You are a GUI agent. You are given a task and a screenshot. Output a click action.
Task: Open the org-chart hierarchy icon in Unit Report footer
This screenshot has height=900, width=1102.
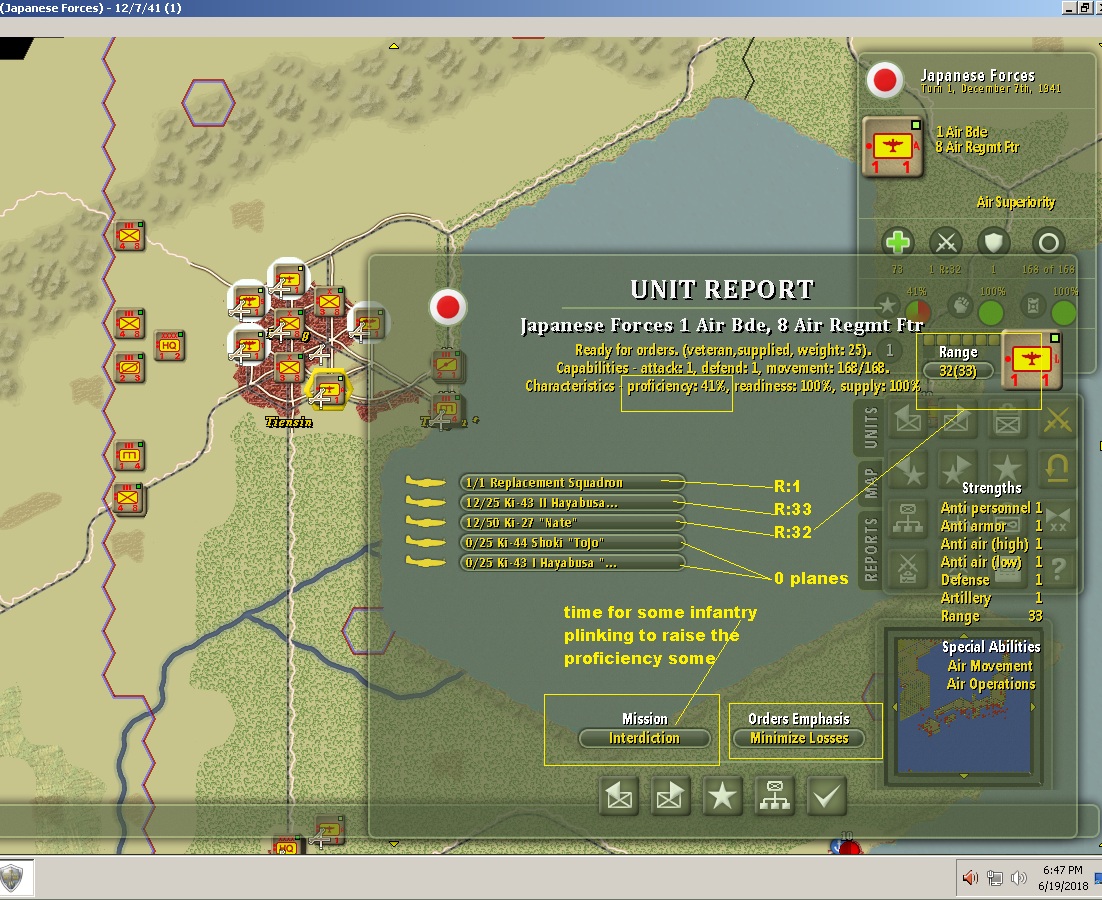774,796
